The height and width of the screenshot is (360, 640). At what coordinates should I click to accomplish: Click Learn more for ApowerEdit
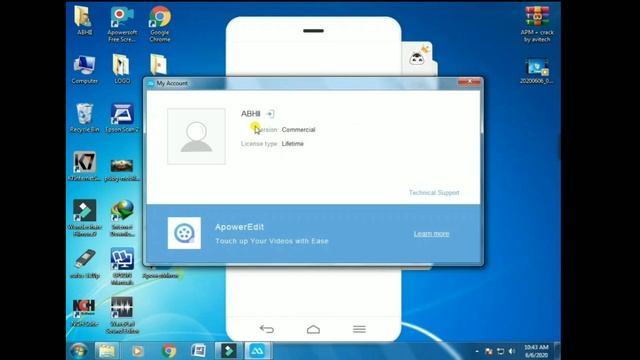click(431, 234)
